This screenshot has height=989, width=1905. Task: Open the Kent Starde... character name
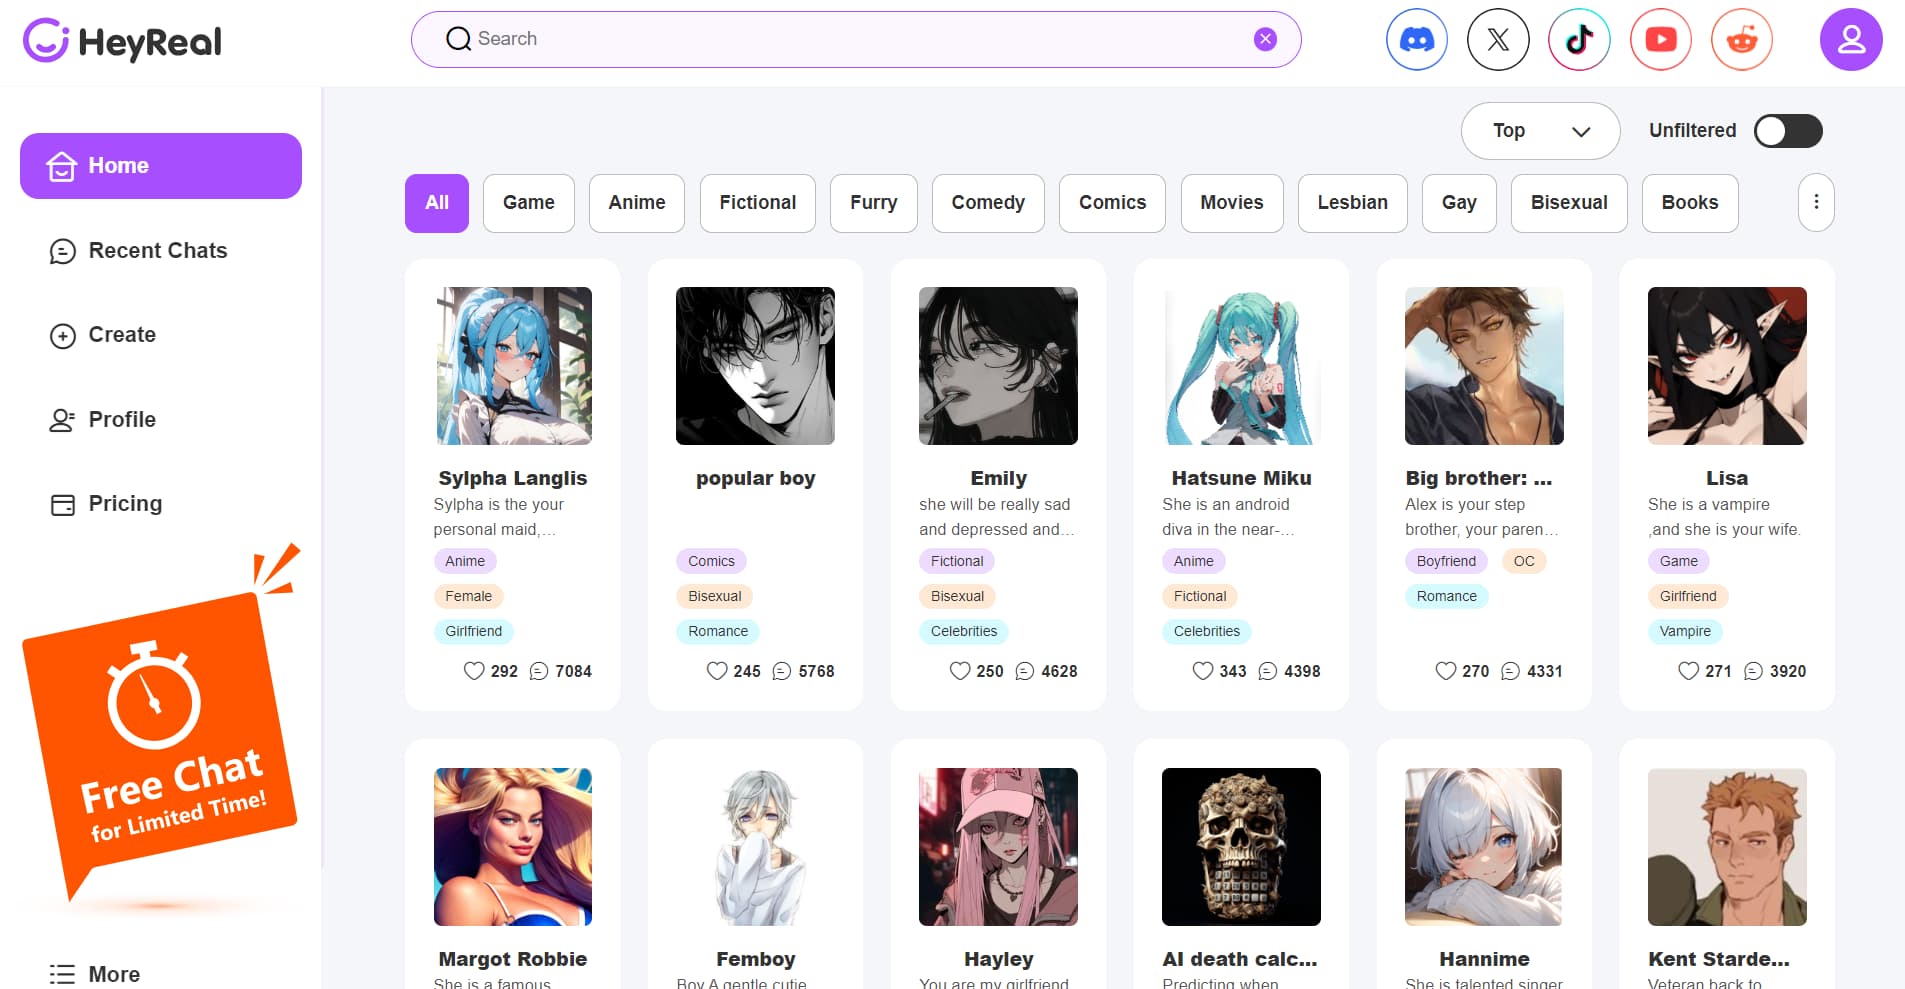point(1719,959)
